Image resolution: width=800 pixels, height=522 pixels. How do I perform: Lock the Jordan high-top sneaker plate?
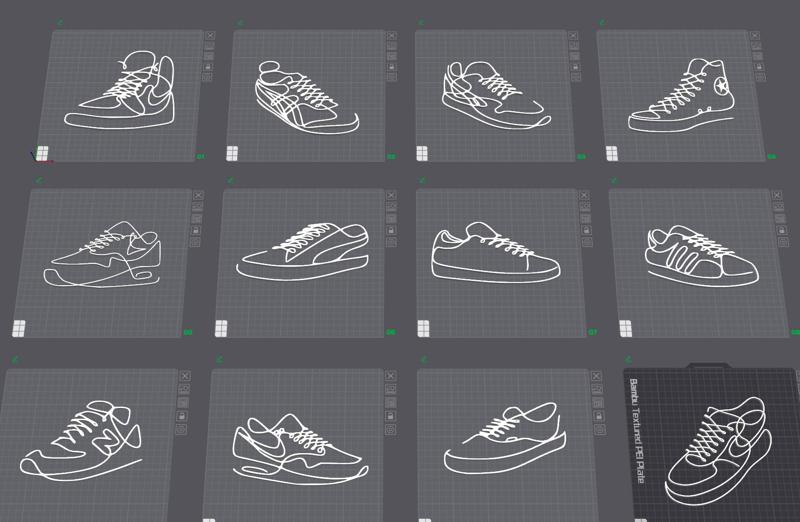208,67
